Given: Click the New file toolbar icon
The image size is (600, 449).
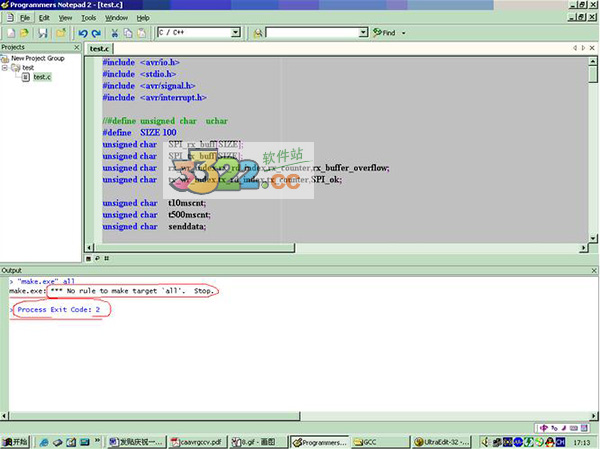Looking at the screenshot, I should 11,33.
